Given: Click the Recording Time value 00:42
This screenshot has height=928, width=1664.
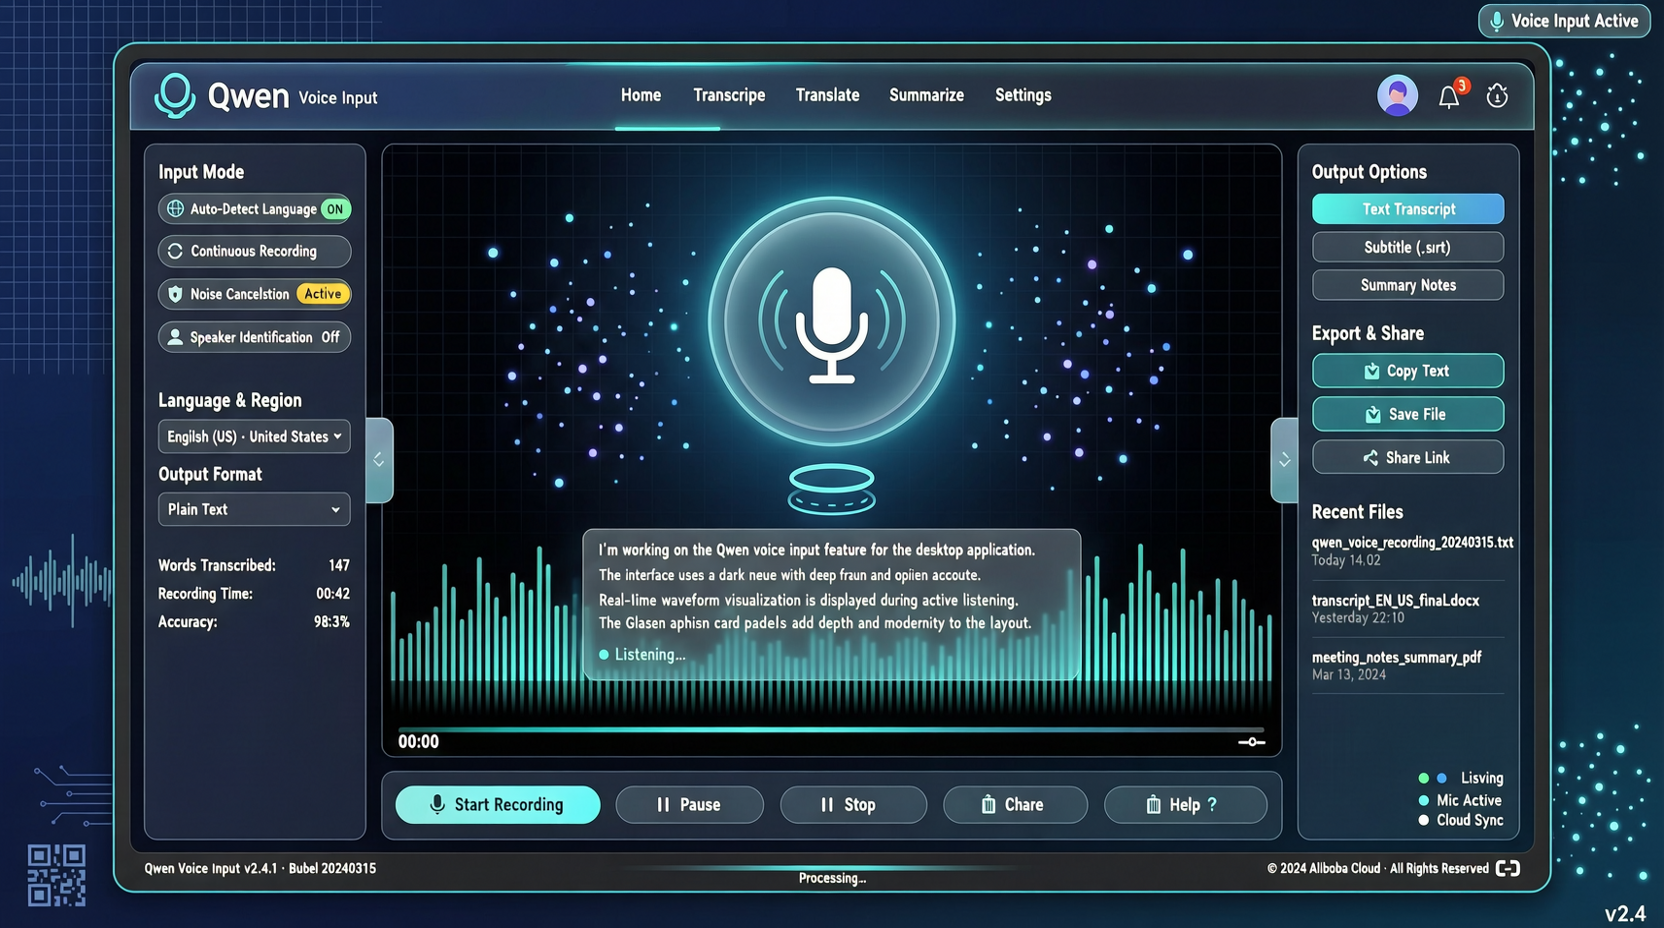Looking at the screenshot, I should tap(333, 593).
